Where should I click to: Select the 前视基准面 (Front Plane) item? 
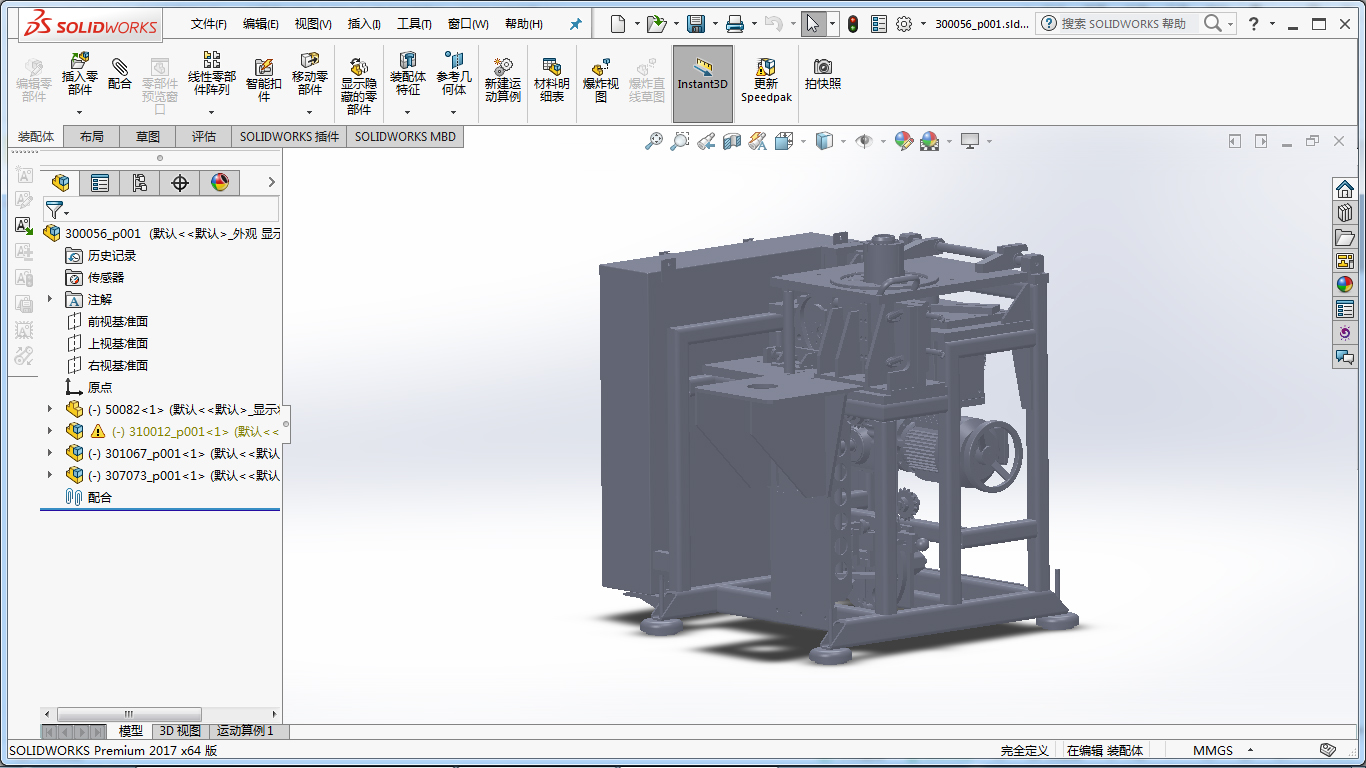117,321
